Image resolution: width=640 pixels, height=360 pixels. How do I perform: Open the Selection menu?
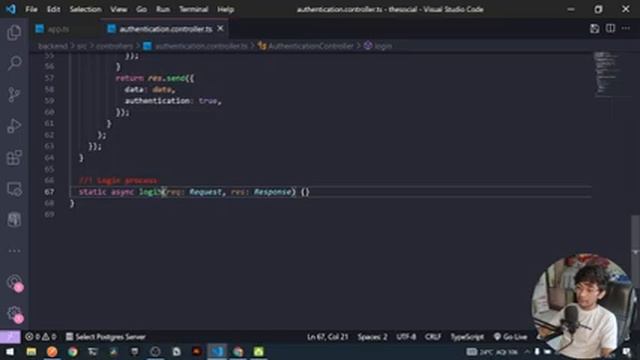[x=85, y=9]
